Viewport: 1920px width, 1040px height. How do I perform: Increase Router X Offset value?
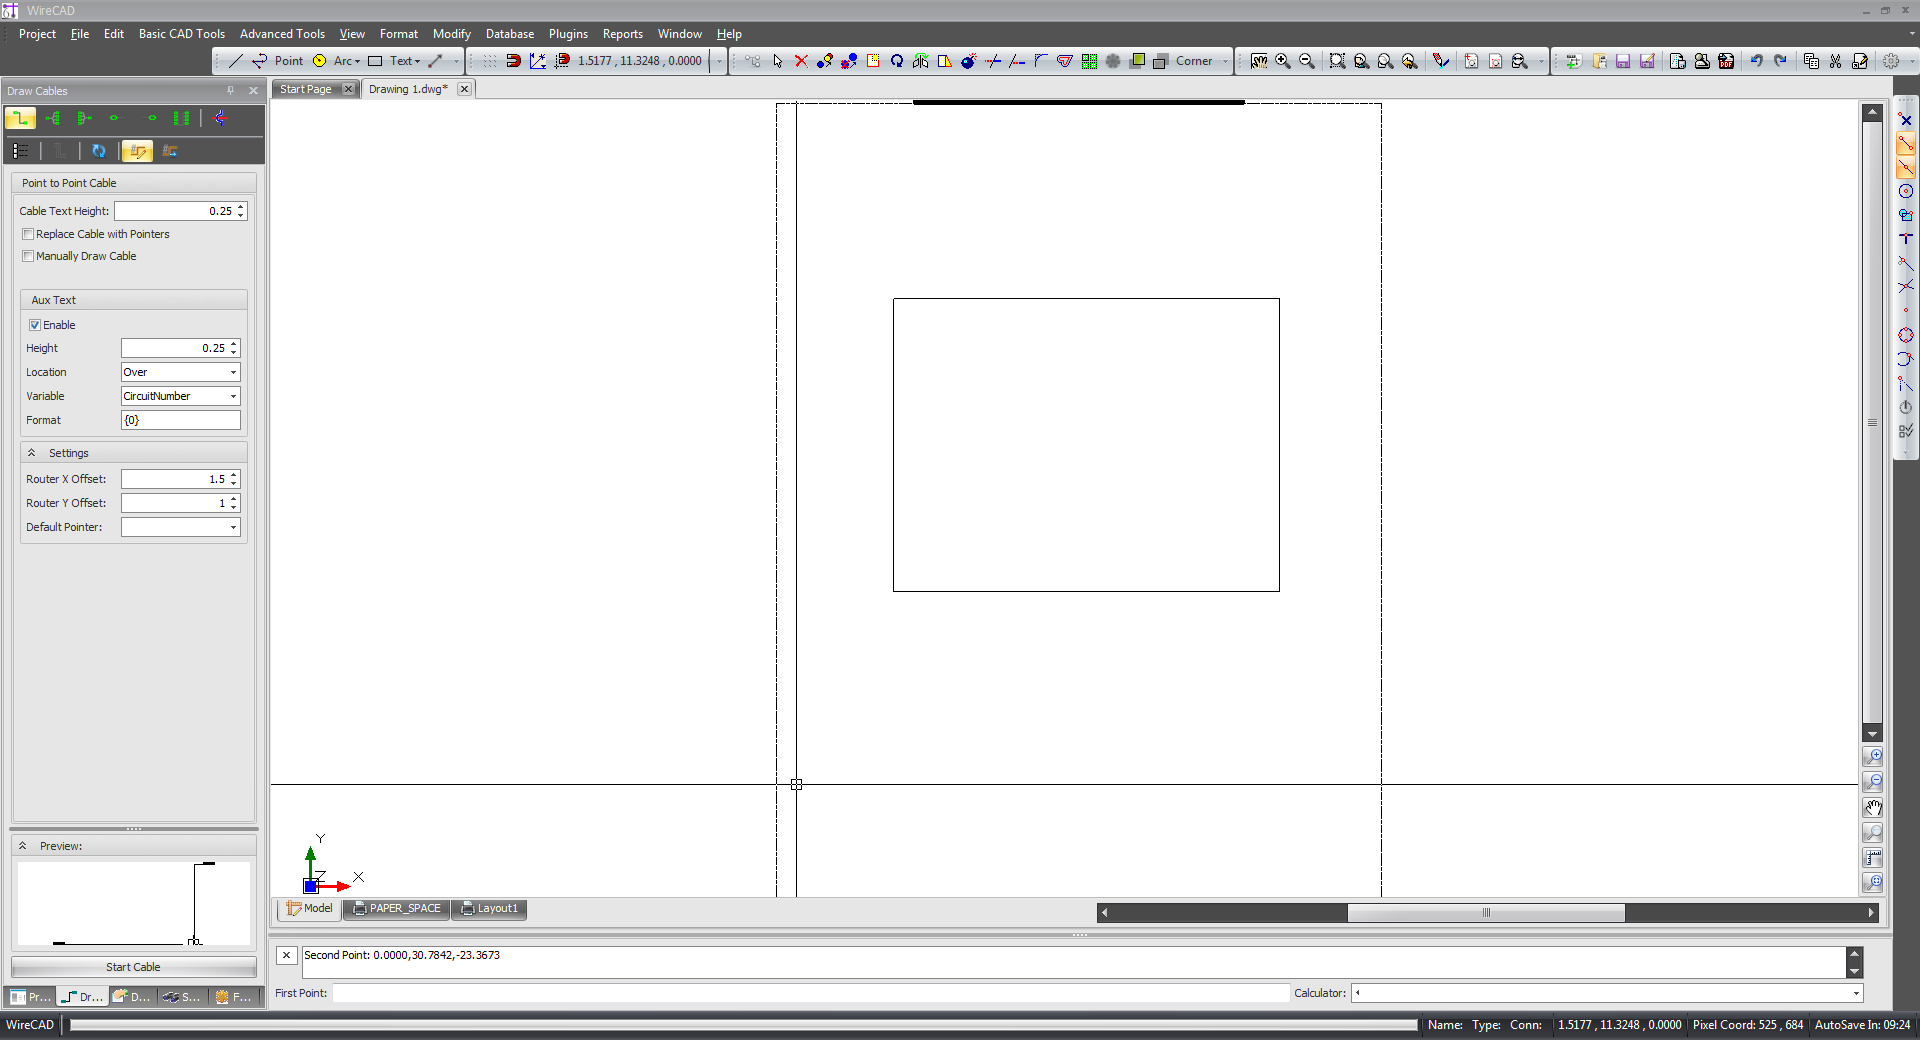click(234, 475)
